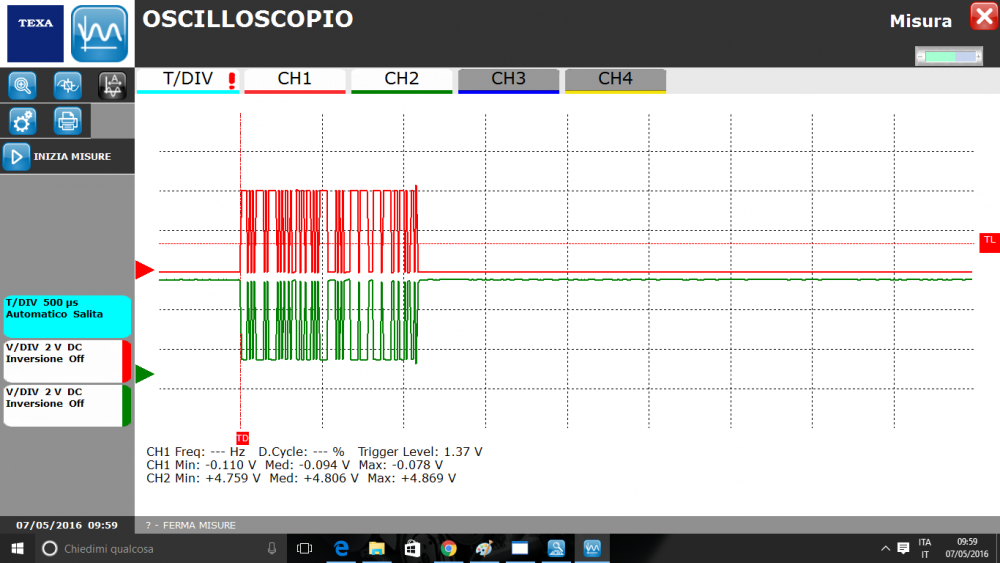The height and width of the screenshot is (563, 1000).
Task: Click the zoom magnifier tool icon
Action: click(21, 85)
